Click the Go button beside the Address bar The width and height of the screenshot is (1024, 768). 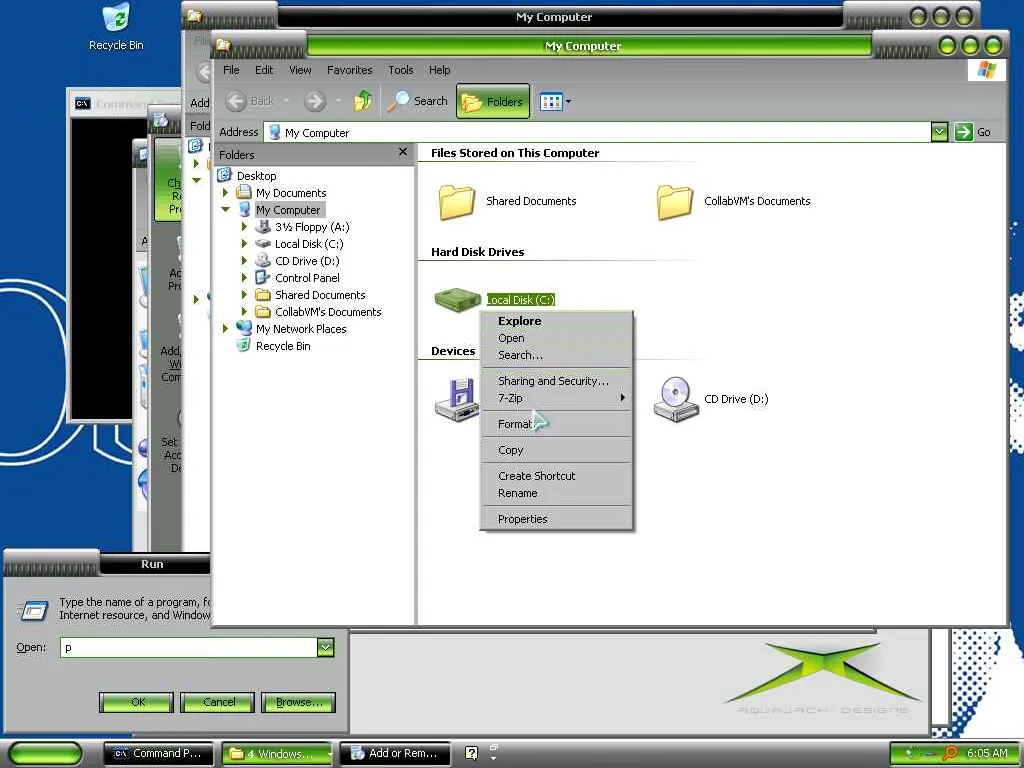pyautogui.click(x=973, y=133)
